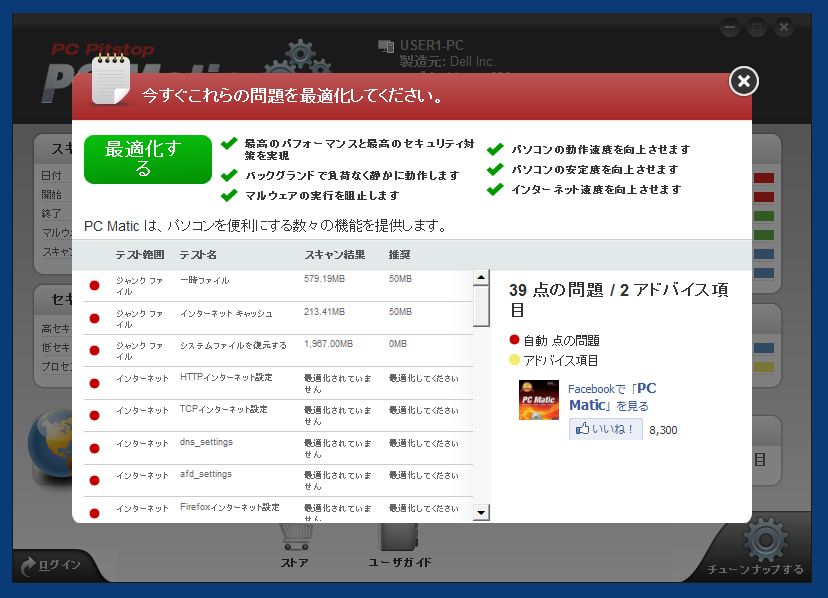828x598 pixels.
Task: Select the Firefoxインターネット設定 row
Action: tap(278, 510)
